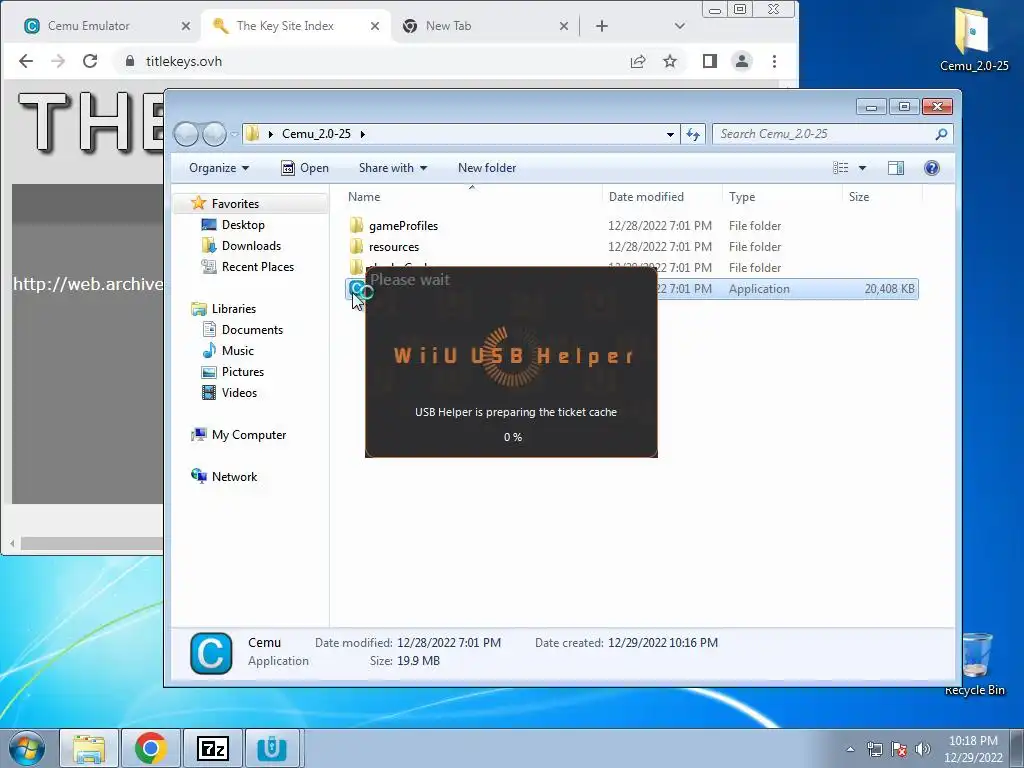The height and width of the screenshot is (768, 1024).
Task: Open 7-Zip from the taskbar
Action: (212, 748)
